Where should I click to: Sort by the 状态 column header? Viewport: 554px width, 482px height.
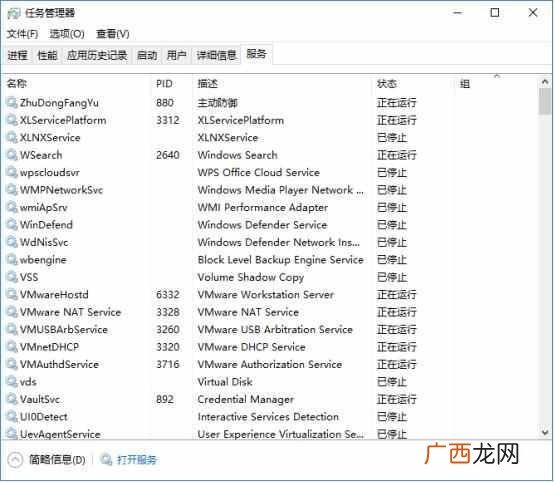pos(387,84)
